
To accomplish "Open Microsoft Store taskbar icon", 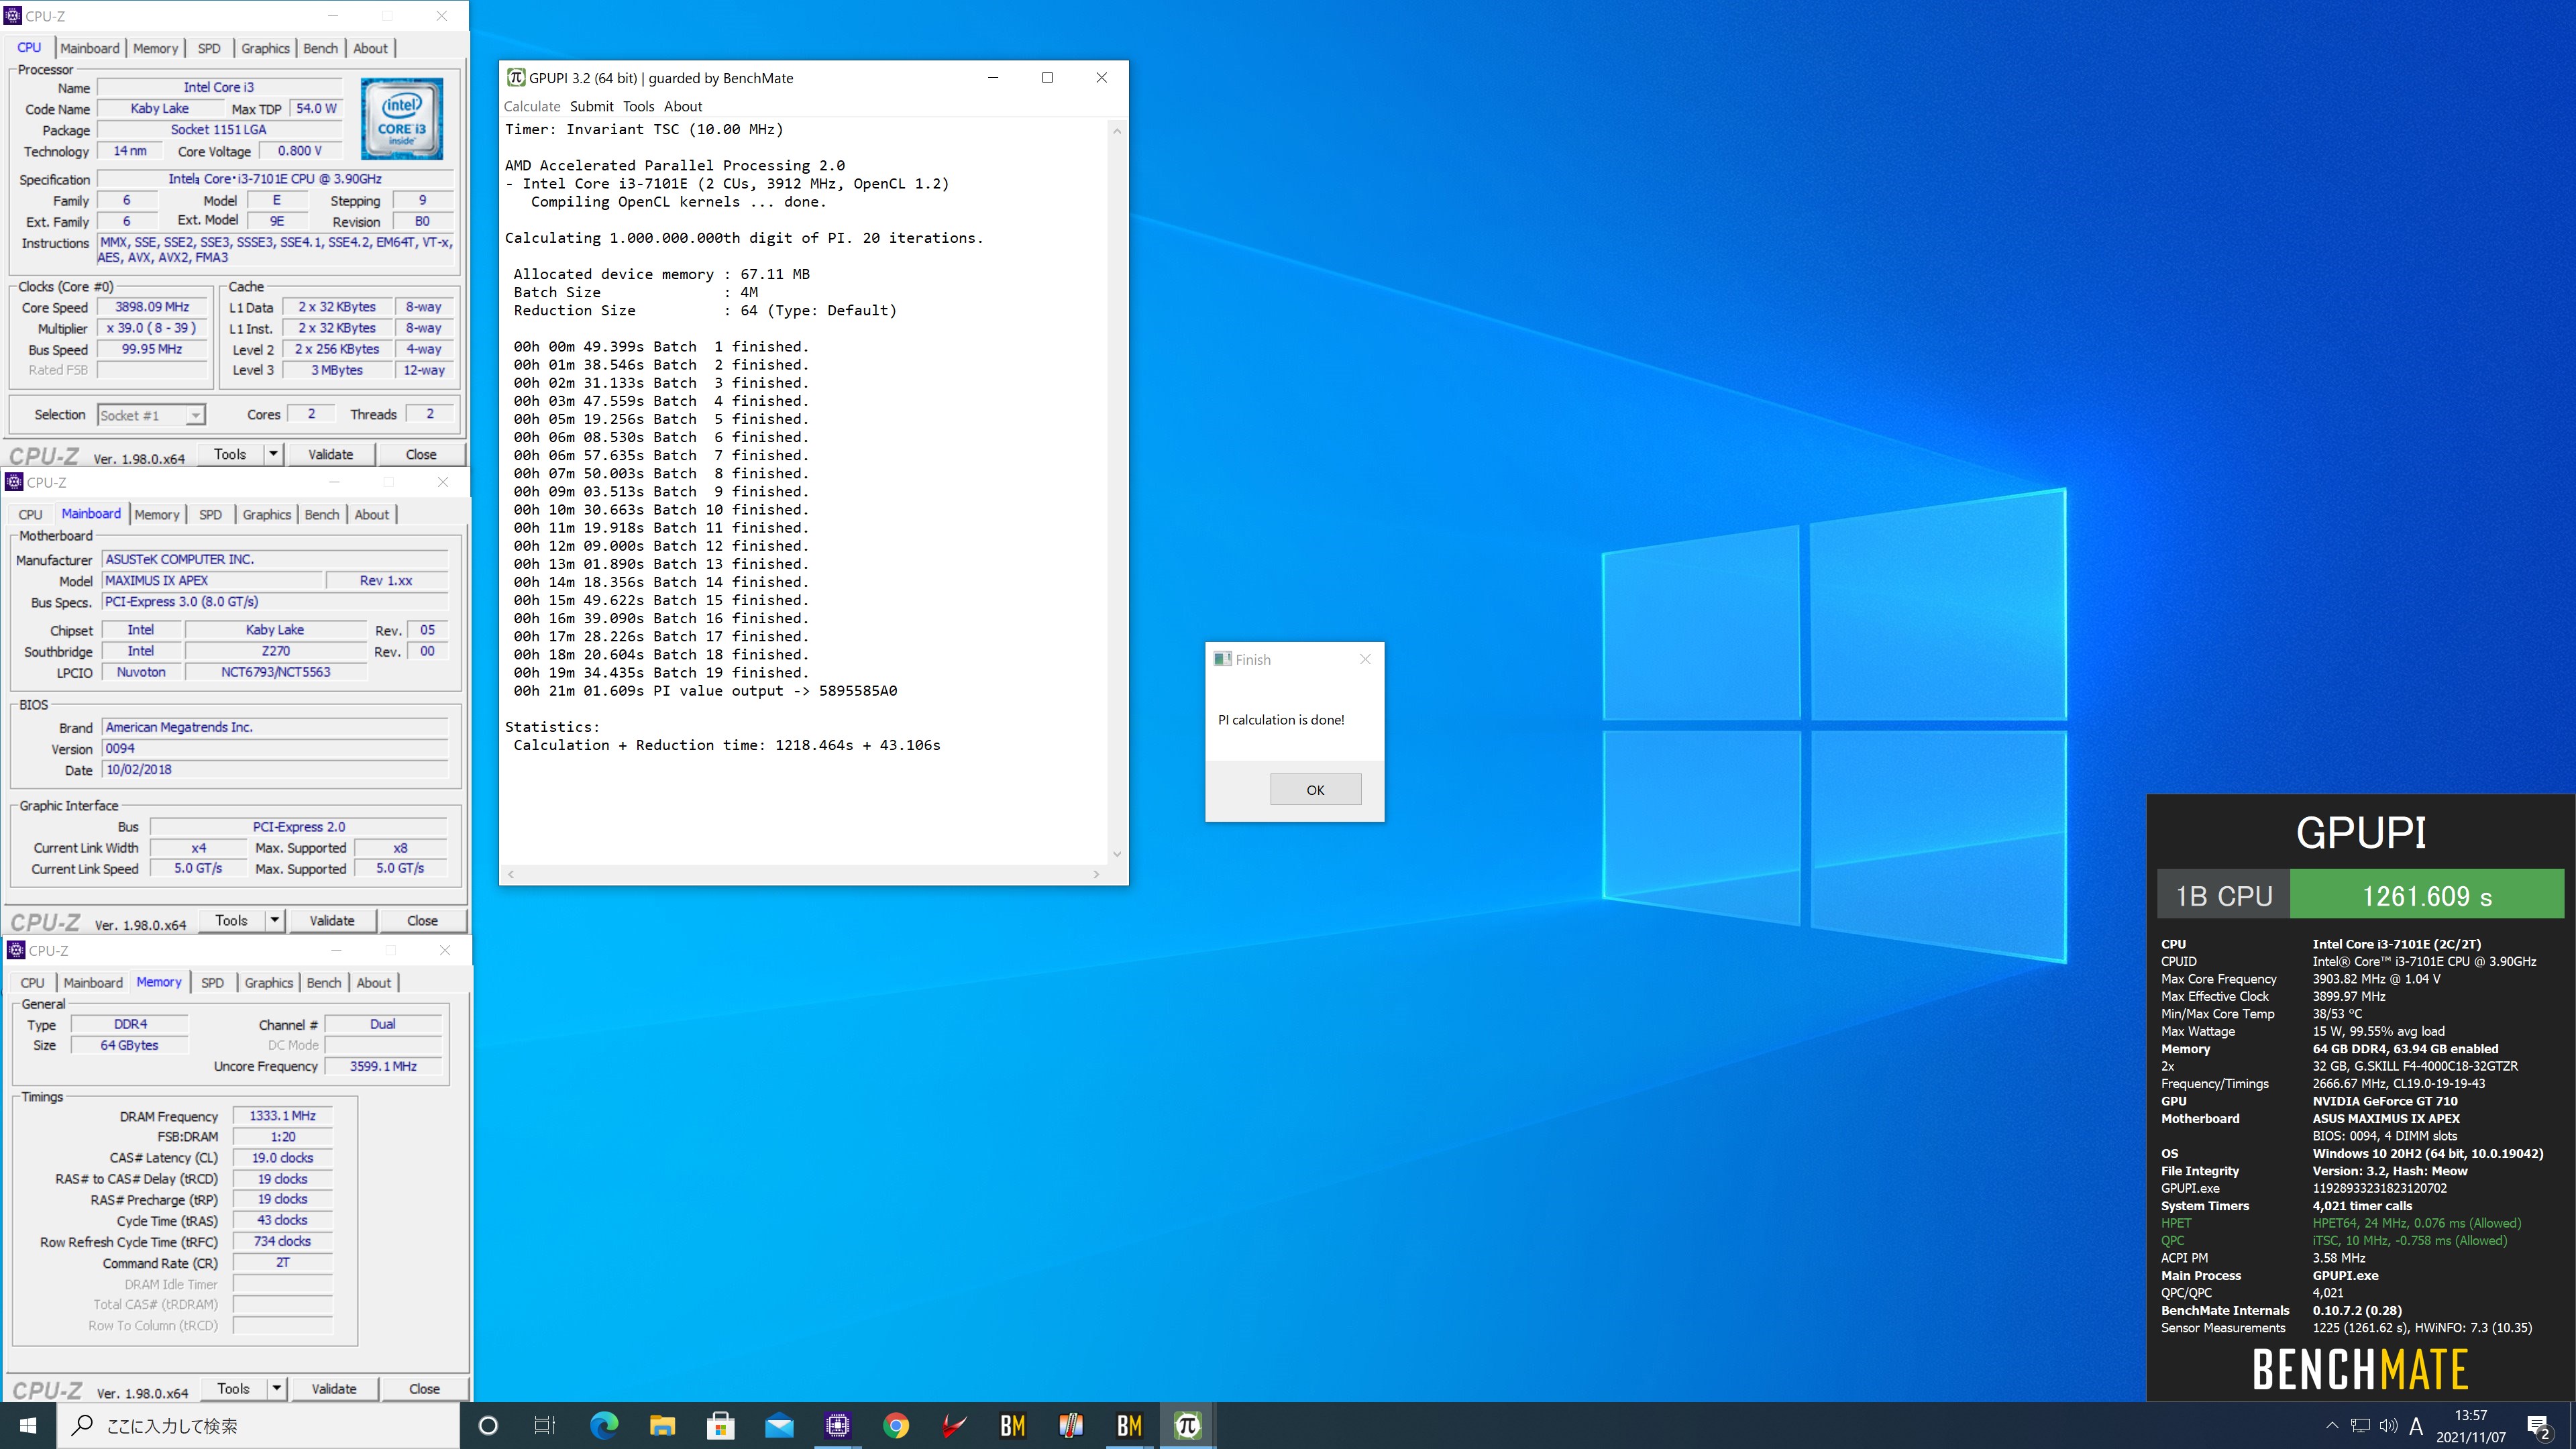I will pyautogui.click(x=720, y=1425).
